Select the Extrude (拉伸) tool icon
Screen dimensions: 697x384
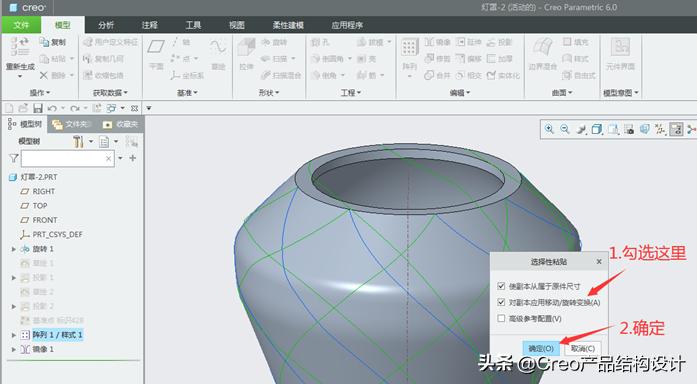(x=246, y=47)
